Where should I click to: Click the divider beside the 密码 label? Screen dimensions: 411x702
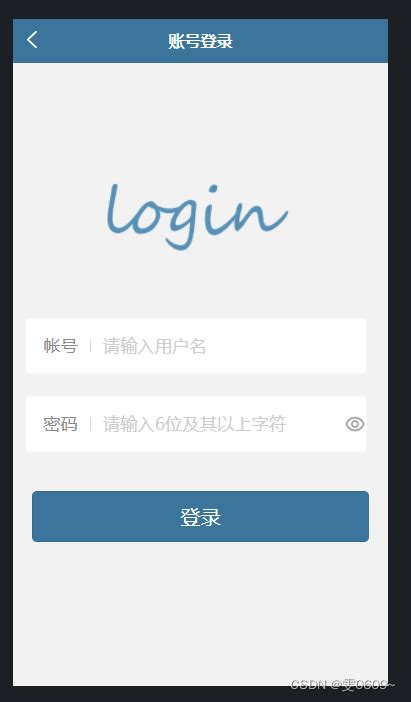(90, 424)
